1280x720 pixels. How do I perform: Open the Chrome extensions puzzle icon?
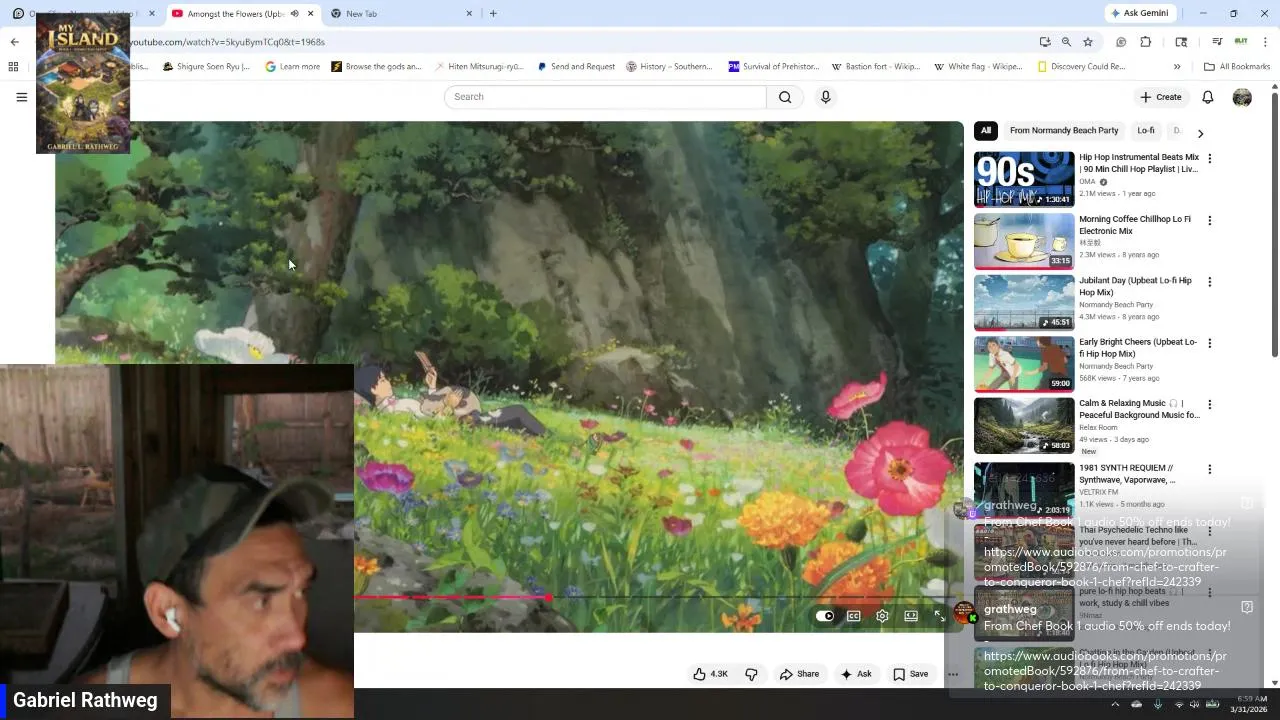point(1146,42)
